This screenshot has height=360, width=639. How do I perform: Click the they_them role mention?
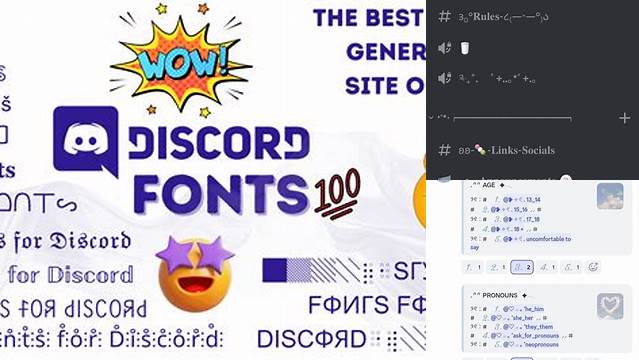pos(527,327)
